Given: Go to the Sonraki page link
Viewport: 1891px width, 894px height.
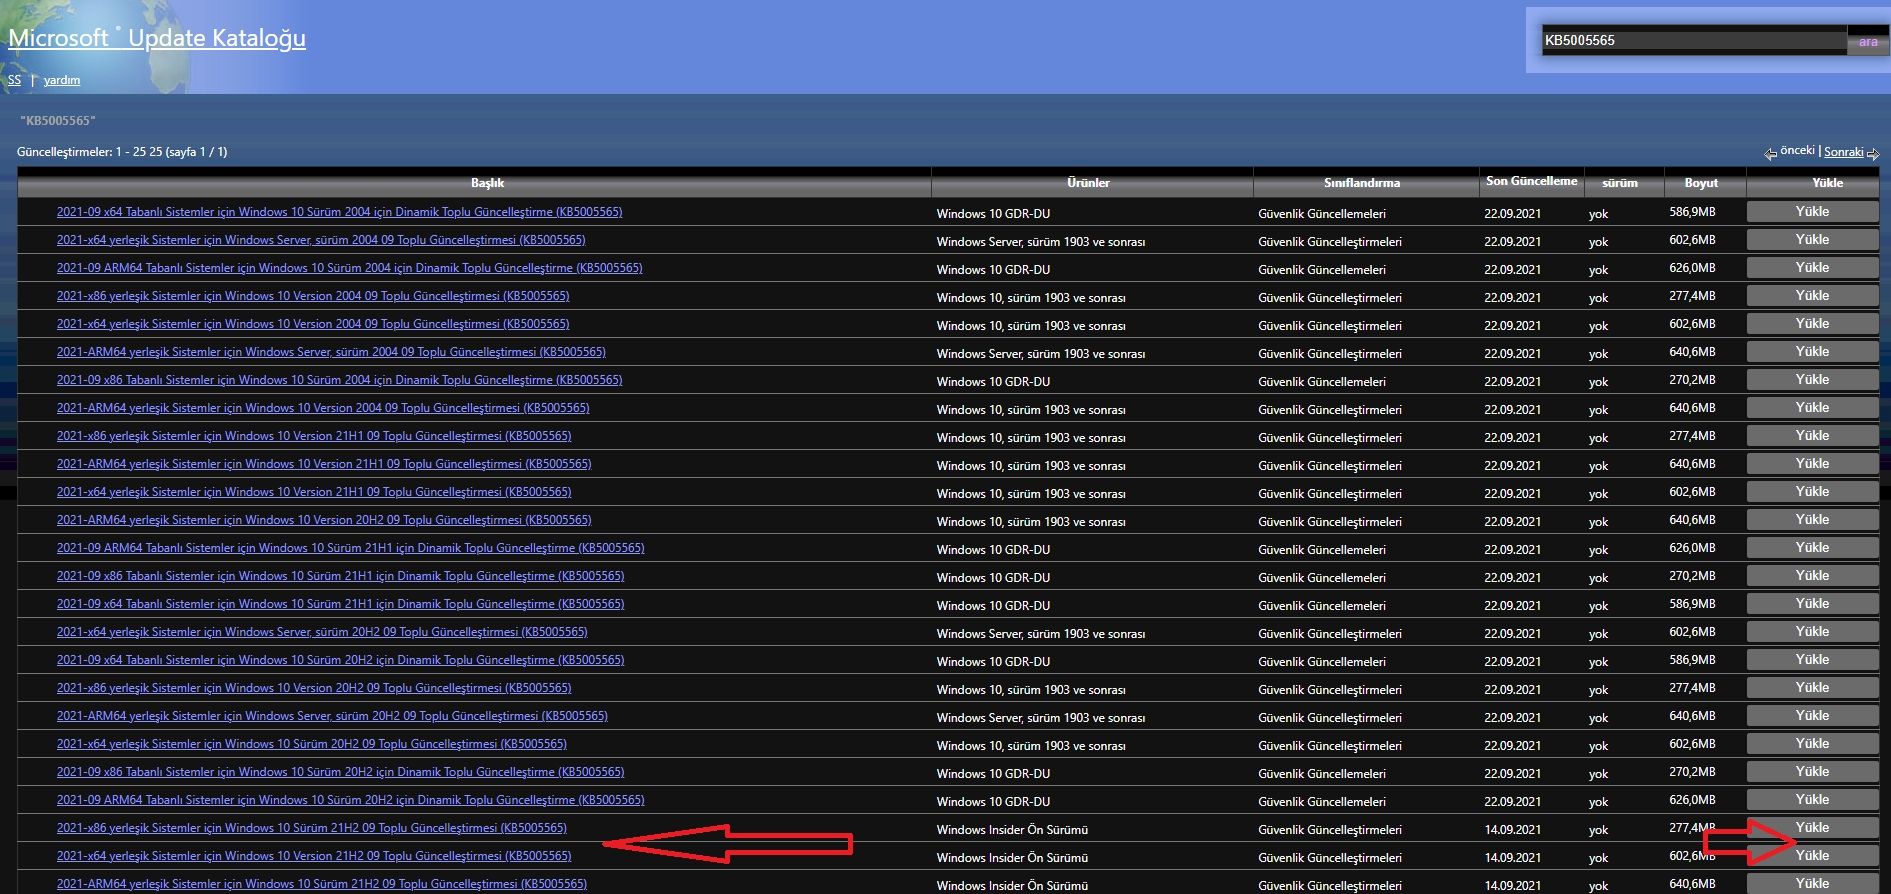Looking at the screenshot, I should pos(1843,152).
